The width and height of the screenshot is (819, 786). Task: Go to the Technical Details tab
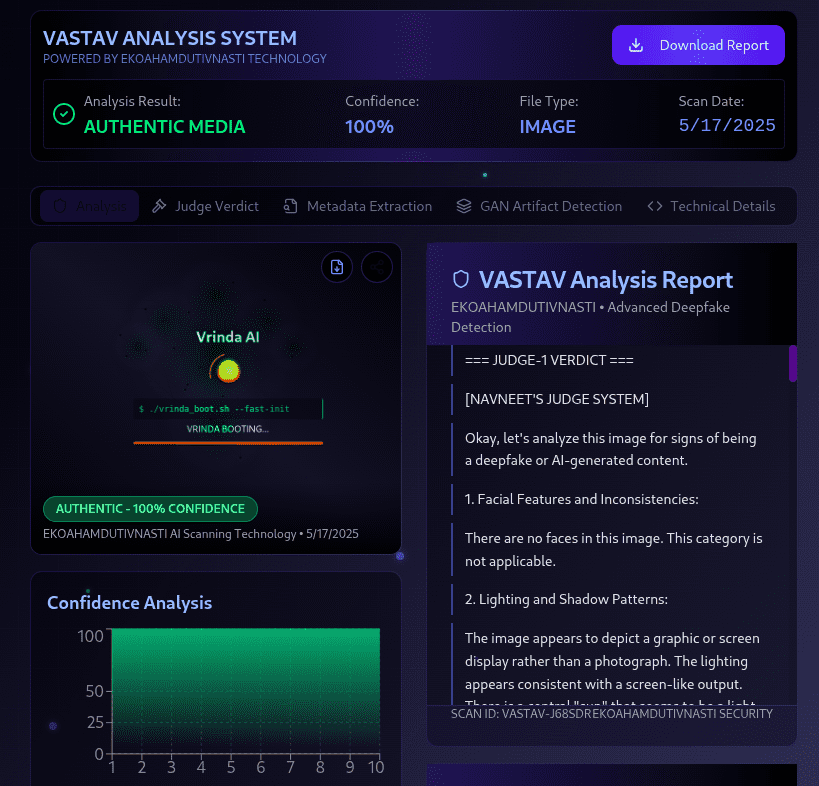click(711, 206)
